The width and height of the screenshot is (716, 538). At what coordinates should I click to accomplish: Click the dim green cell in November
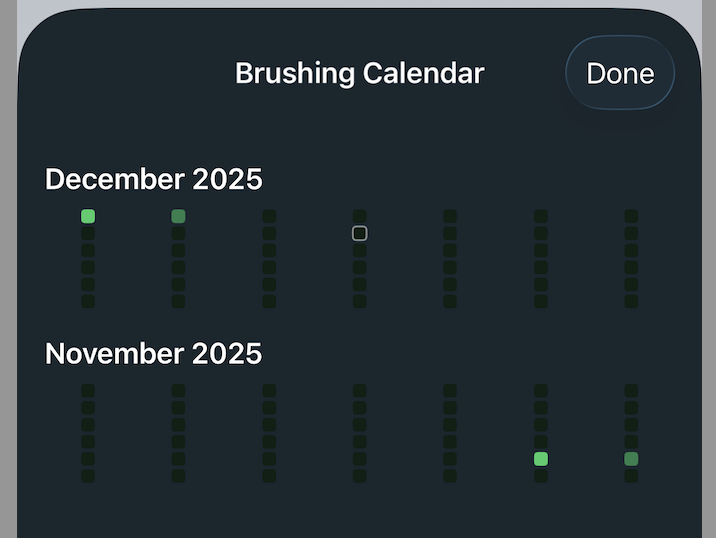pos(631,459)
